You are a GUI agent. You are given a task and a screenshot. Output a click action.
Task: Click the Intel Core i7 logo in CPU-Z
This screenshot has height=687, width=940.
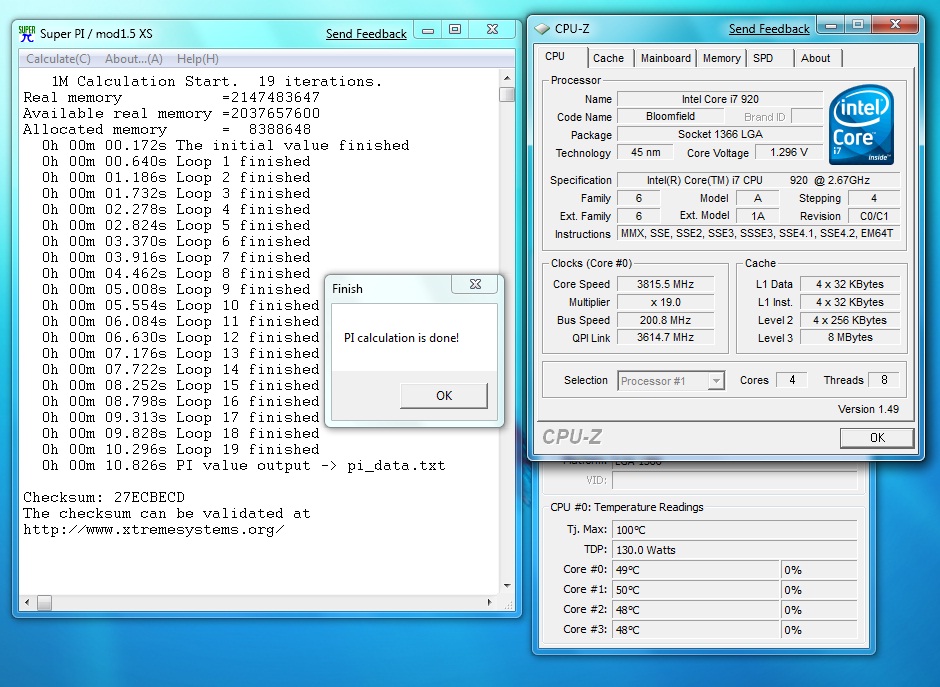(861, 125)
